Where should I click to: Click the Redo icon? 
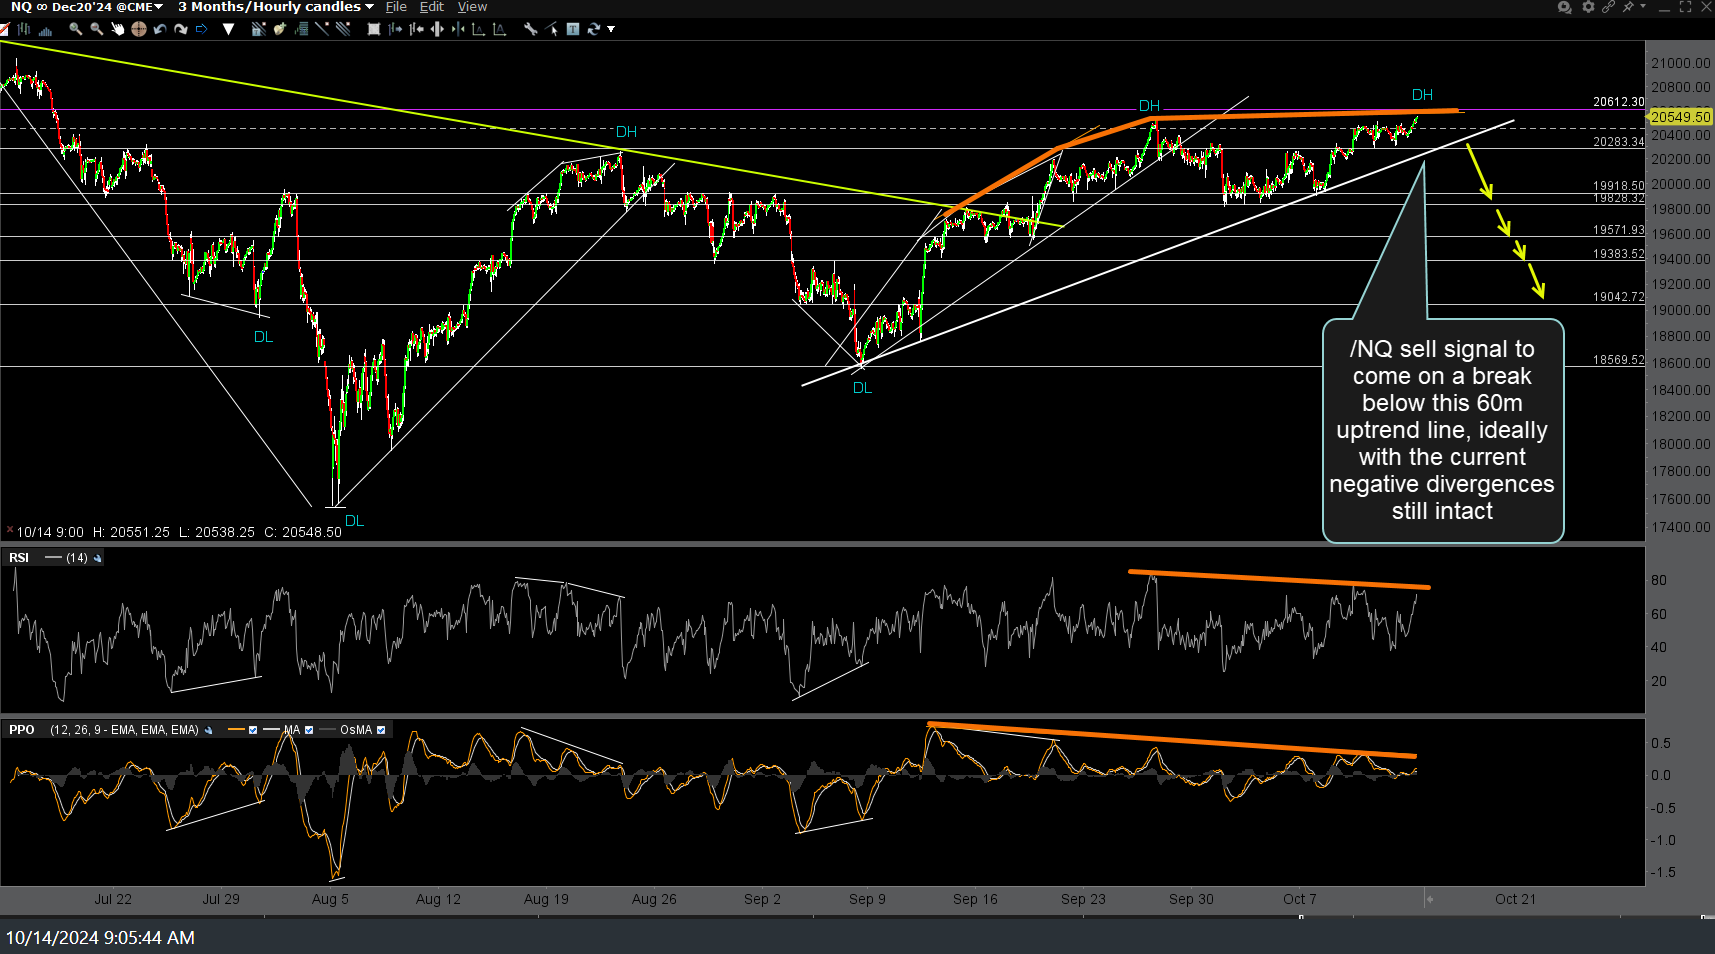(x=180, y=29)
